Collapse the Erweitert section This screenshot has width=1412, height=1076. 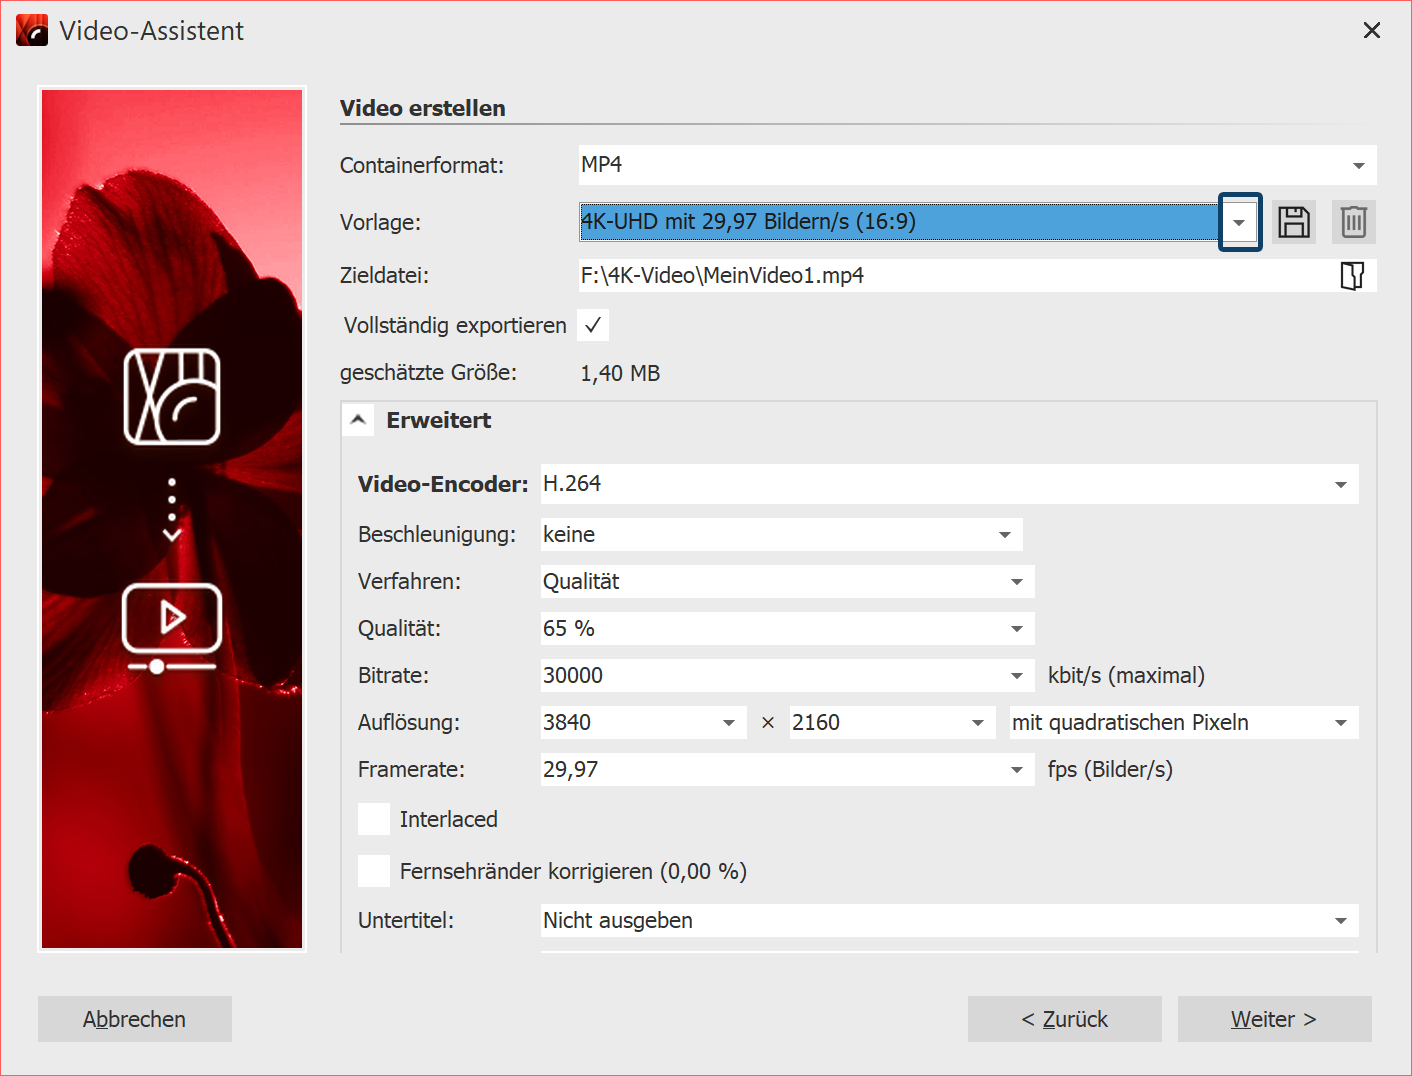[x=358, y=419]
